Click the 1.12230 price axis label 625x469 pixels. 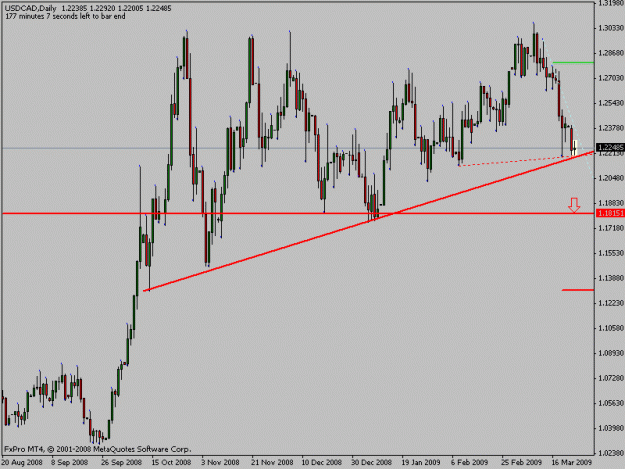(611, 303)
